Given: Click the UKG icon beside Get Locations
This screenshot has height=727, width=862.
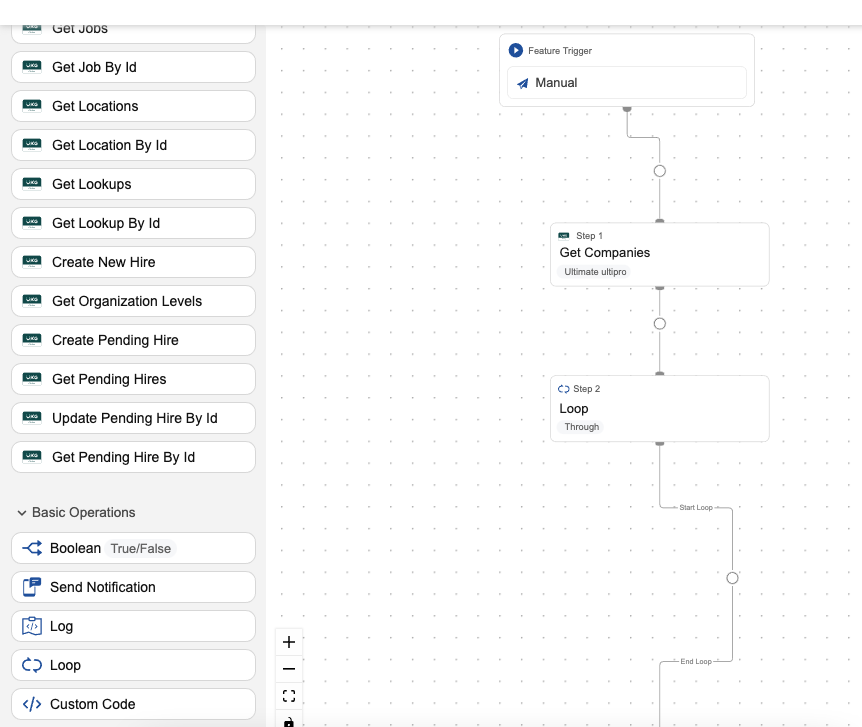Looking at the screenshot, I should point(32,106).
